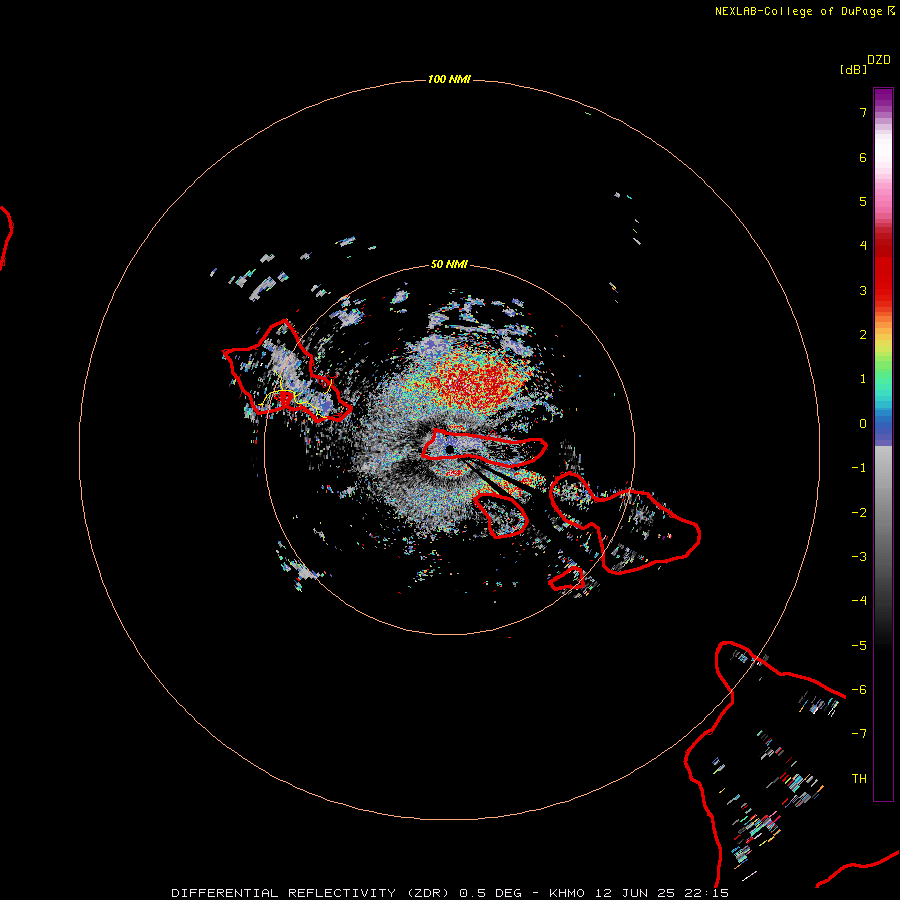Viewport: 900px width, 900px height.
Task: Click the 7 value on color scale
Action: click(x=863, y=112)
